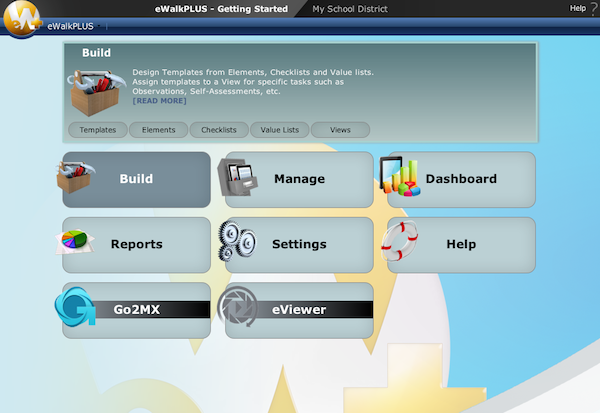
Task: Click the Views button
Action: tap(340, 130)
